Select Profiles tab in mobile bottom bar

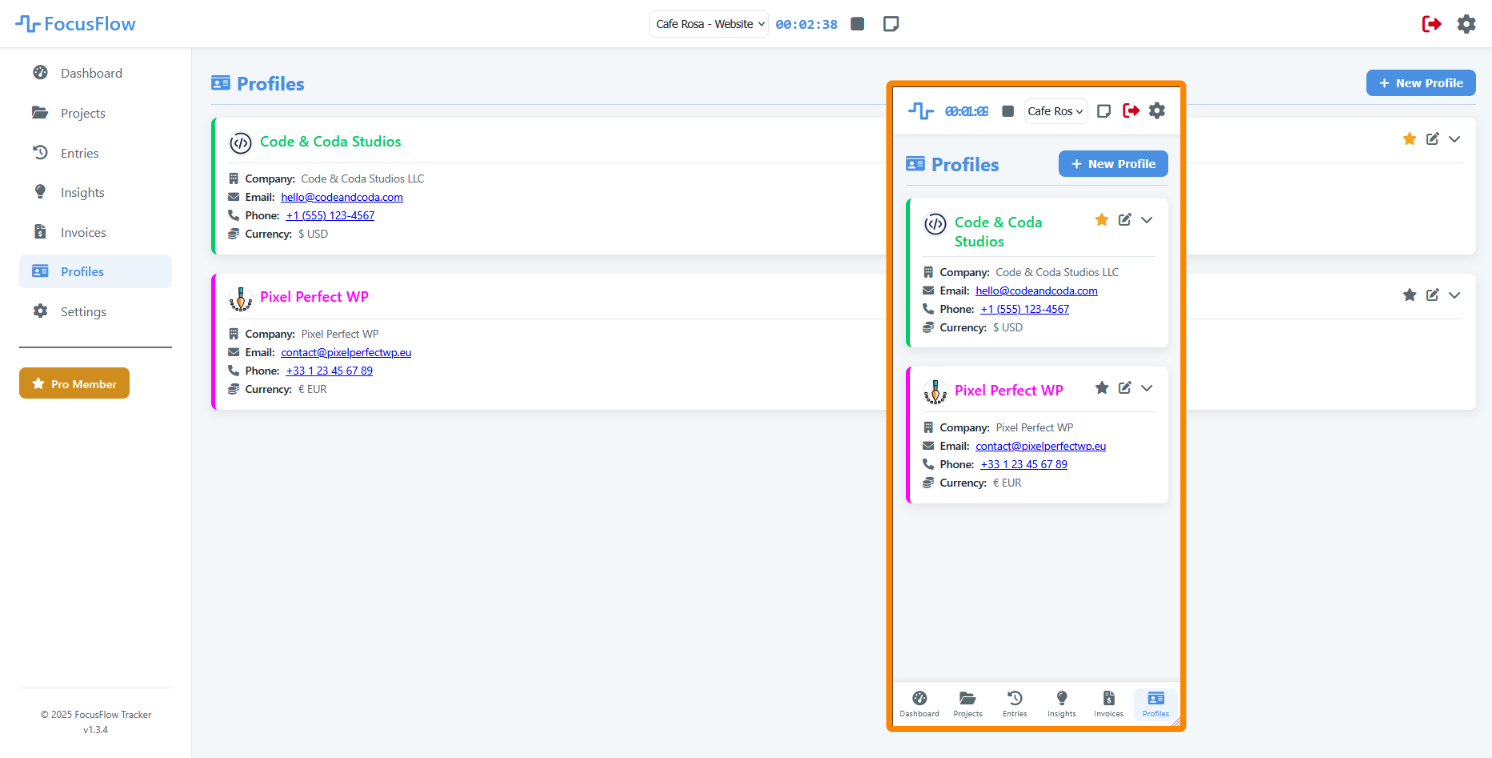tap(1156, 704)
